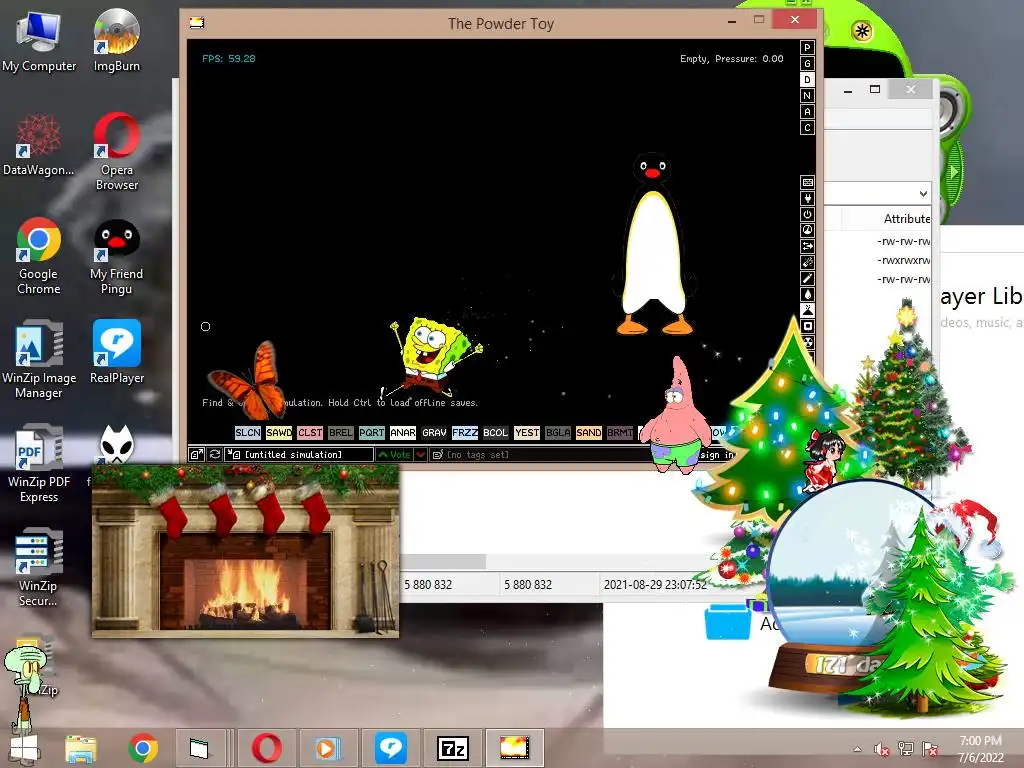Open the simulation browser icon
Viewport: 1024px width, 768px height.
pos(197,455)
